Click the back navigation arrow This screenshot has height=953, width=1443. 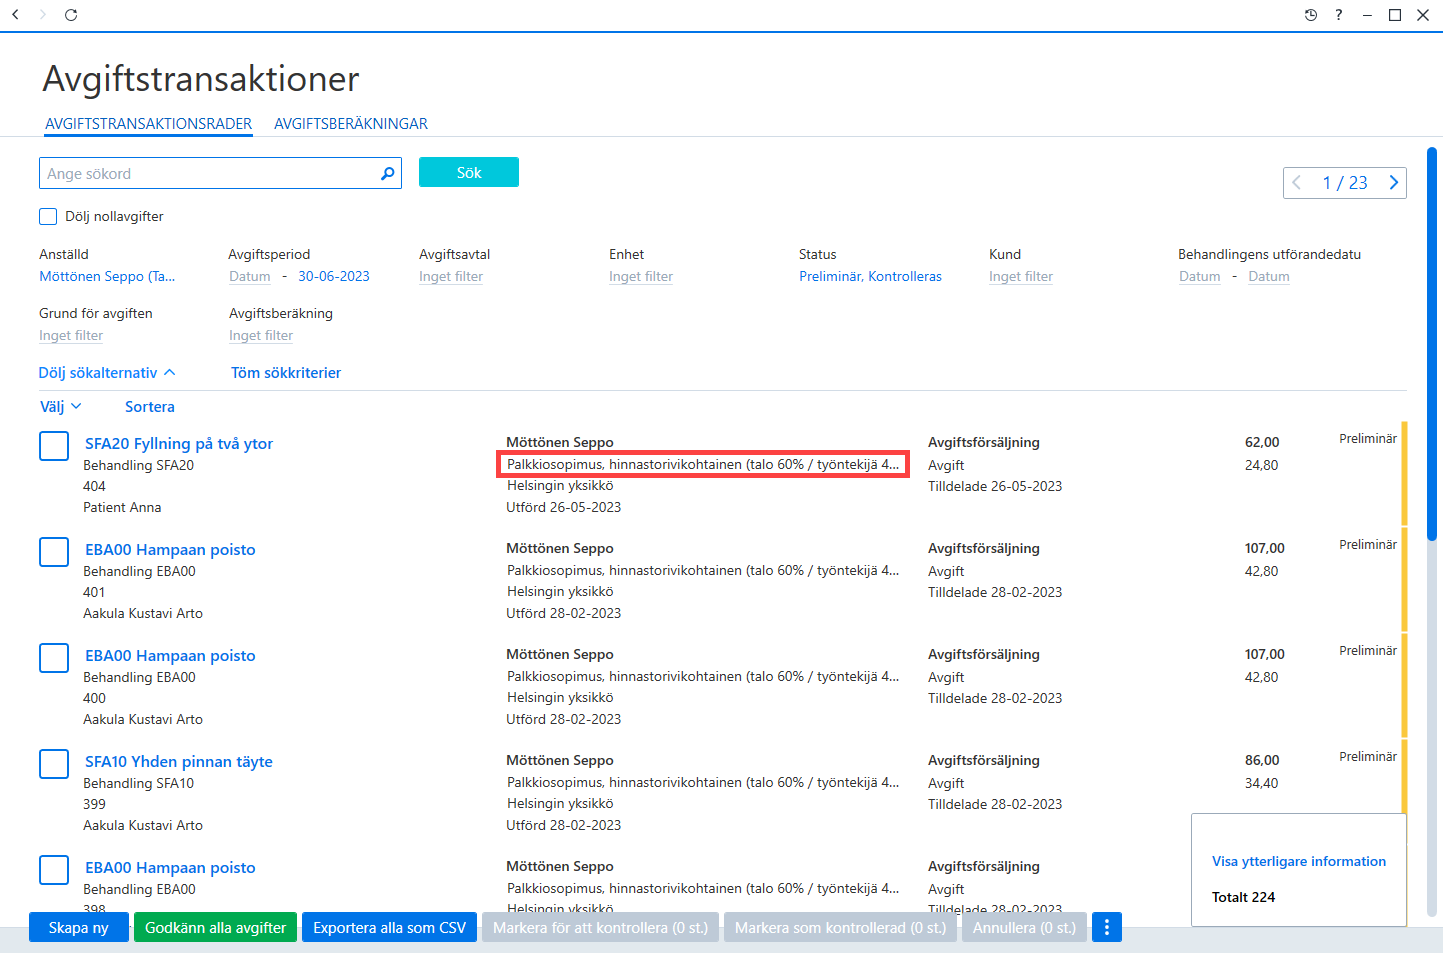[15, 15]
